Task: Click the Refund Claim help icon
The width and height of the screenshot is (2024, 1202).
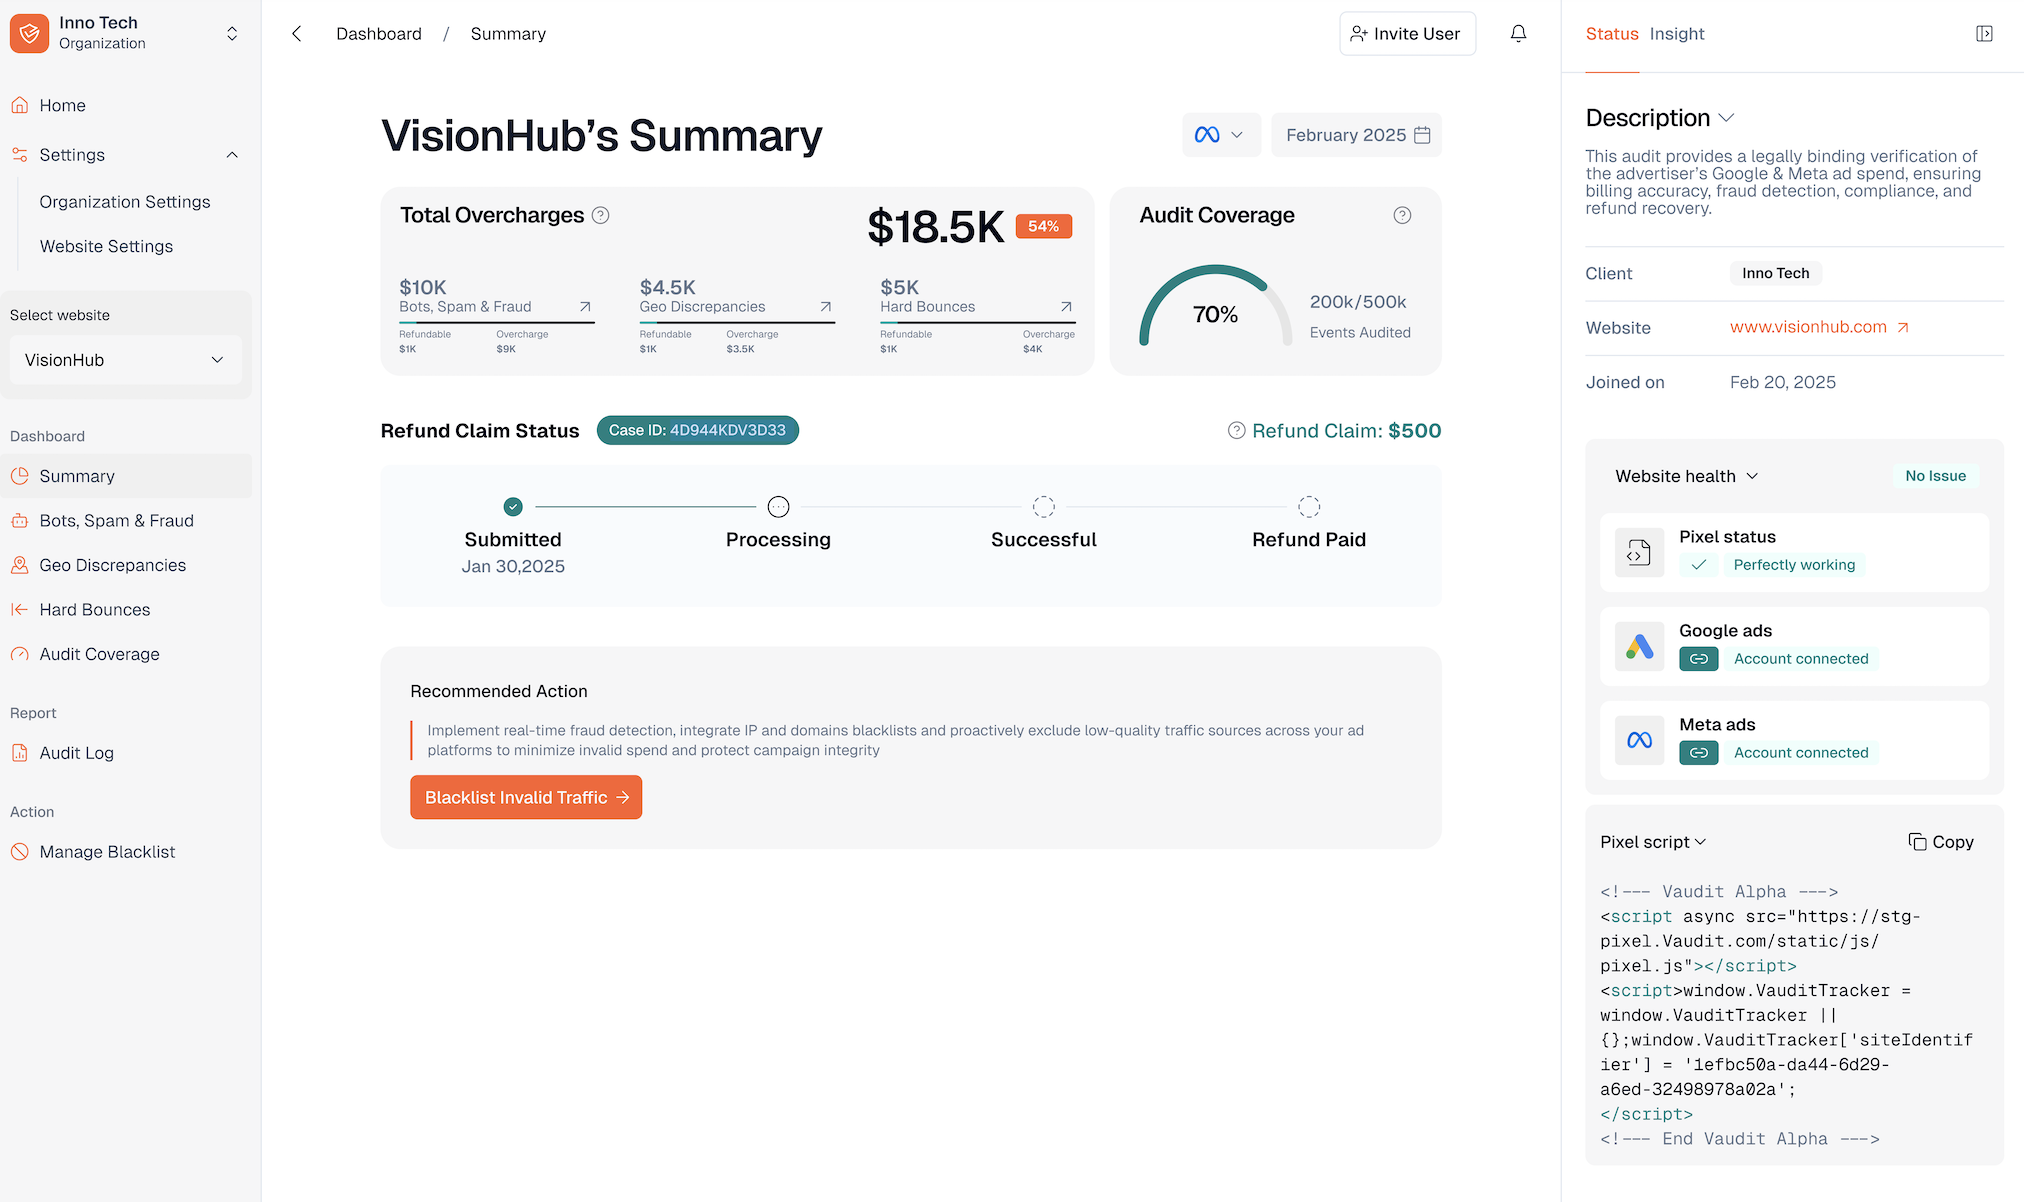Action: 1237,430
